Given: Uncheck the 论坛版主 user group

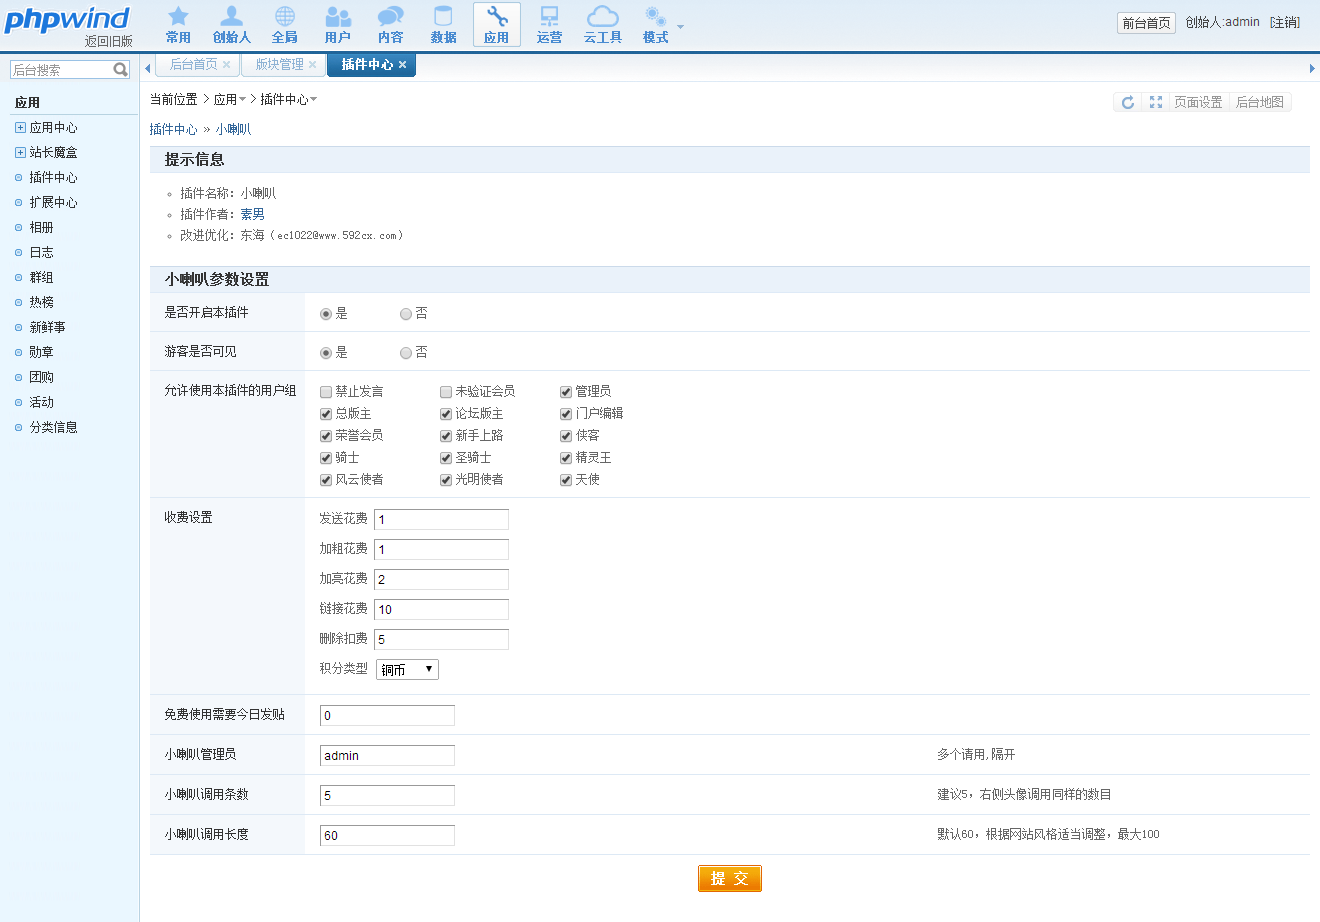Looking at the screenshot, I should (446, 414).
